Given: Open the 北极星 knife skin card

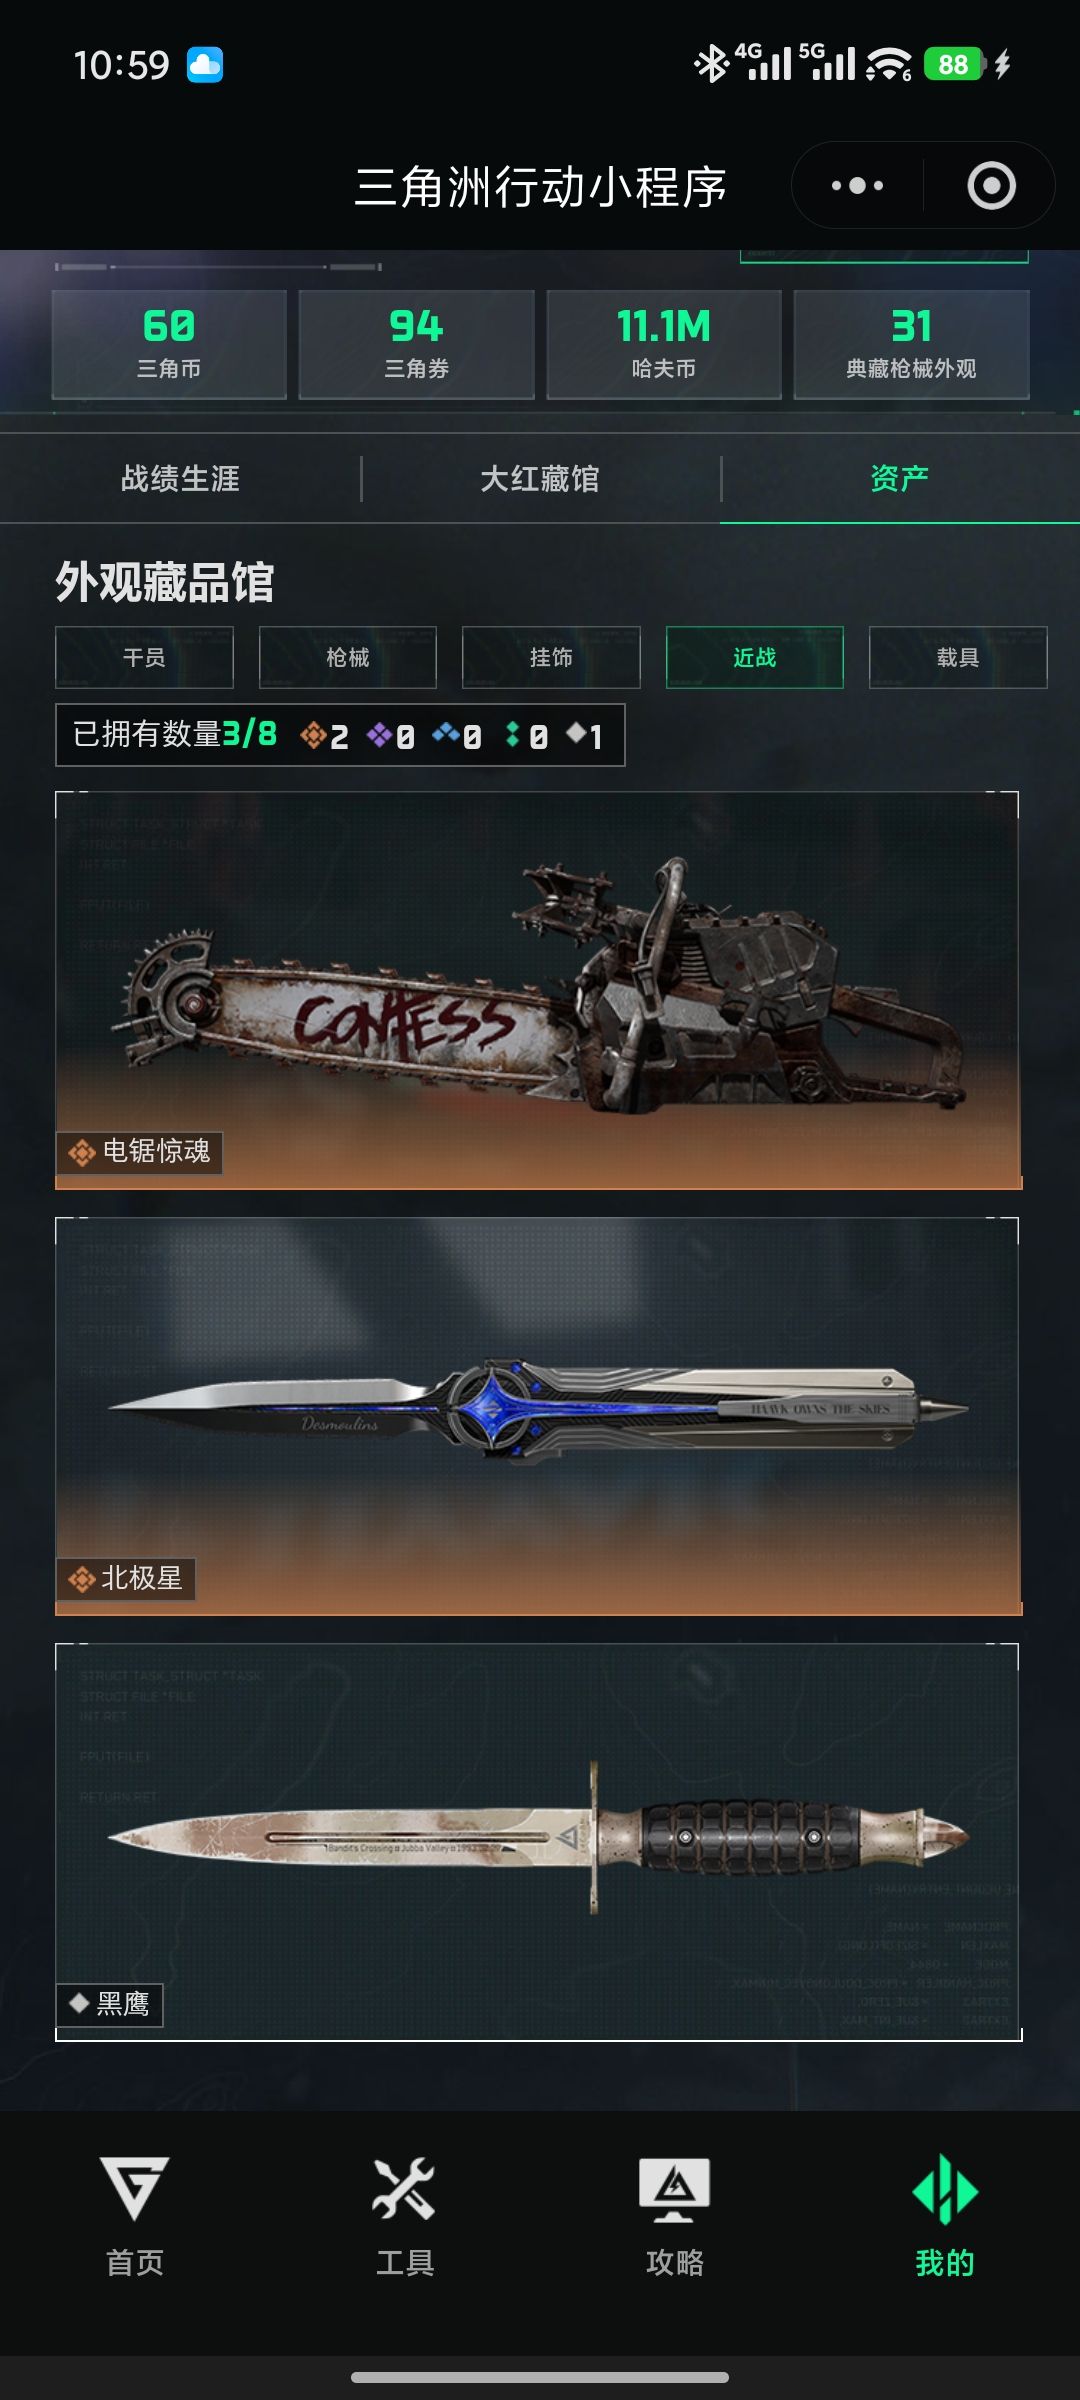Looking at the screenshot, I should (x=538, y=1416).
